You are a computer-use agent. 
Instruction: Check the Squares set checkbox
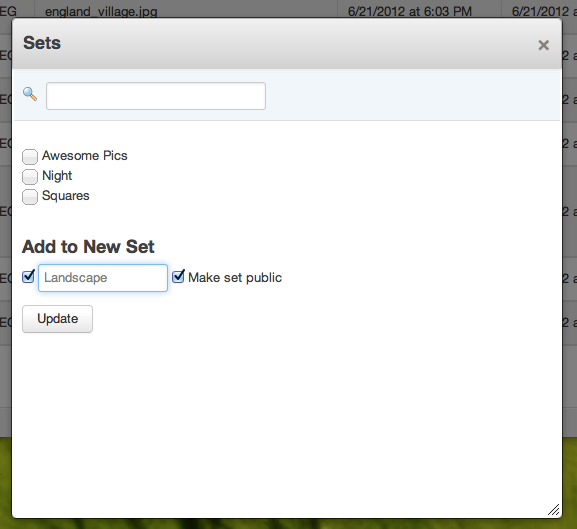pos(30,197)
